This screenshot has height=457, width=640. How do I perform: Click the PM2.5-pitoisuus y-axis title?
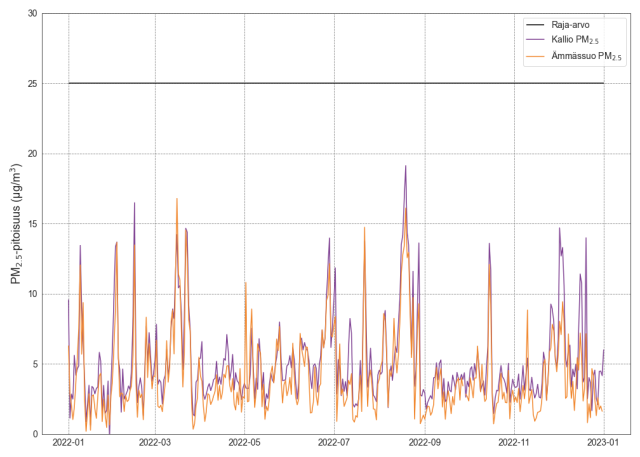pyautogui.click(x=17, y=224)
